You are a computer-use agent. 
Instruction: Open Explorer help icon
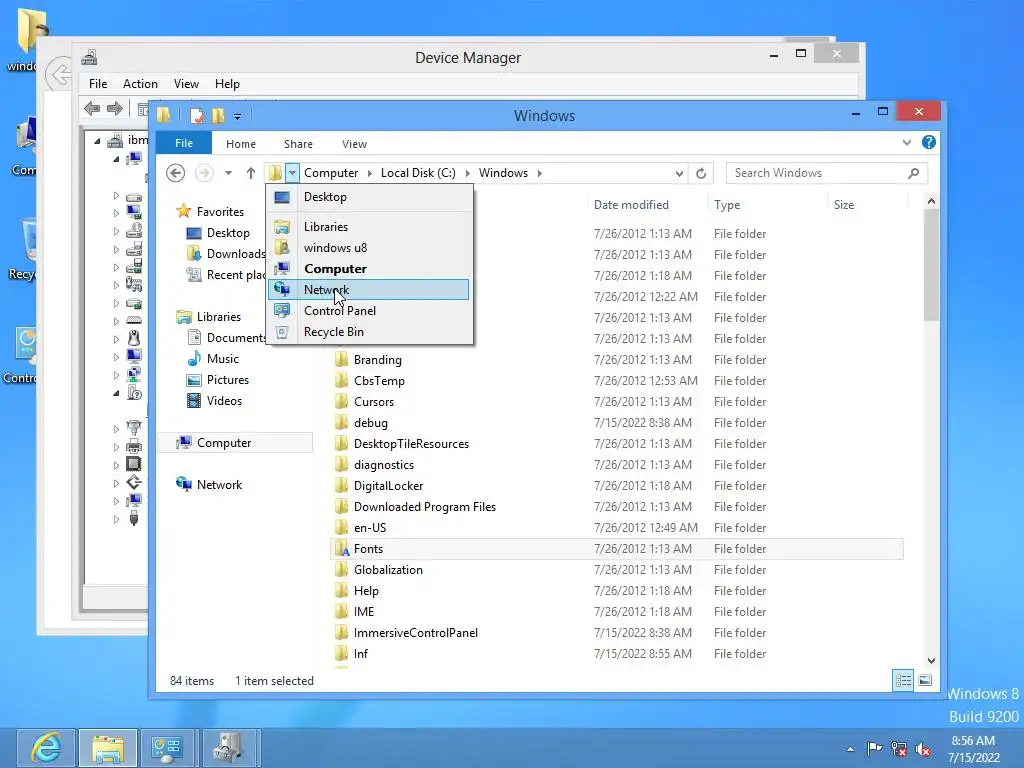point(929,142)
